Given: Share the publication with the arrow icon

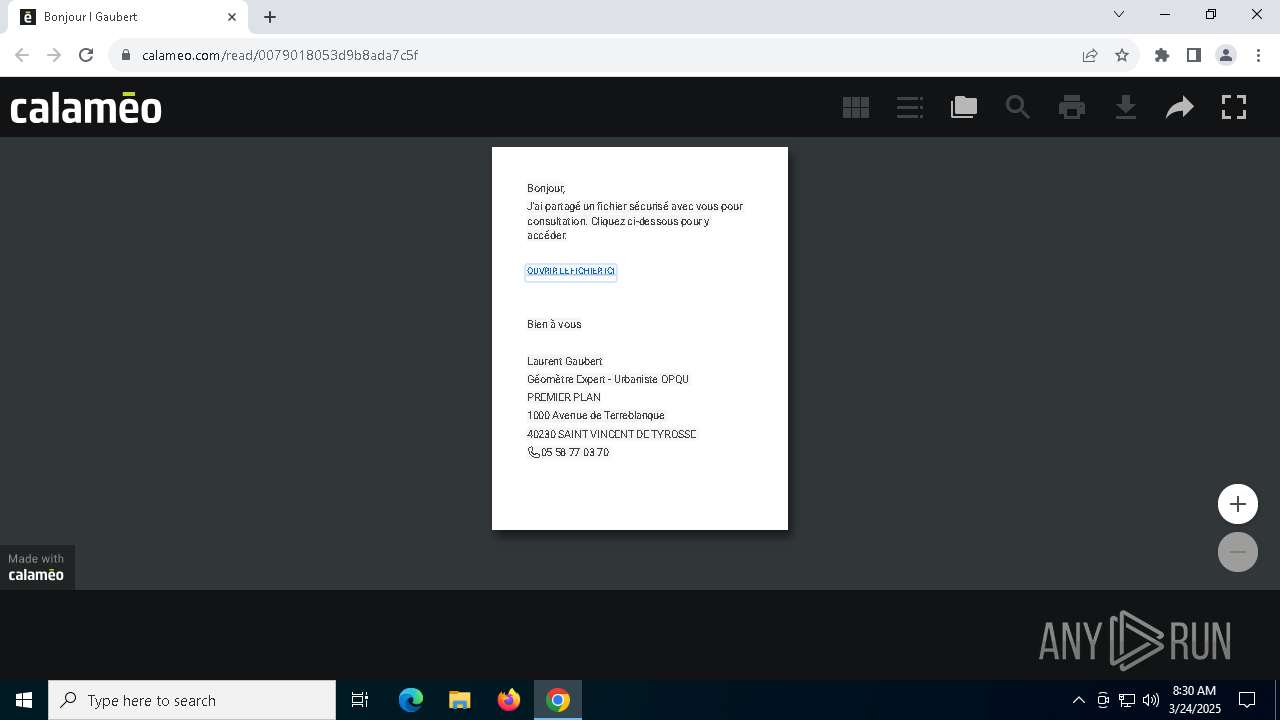Looking at the screenshot, I should coord(1180,107).
